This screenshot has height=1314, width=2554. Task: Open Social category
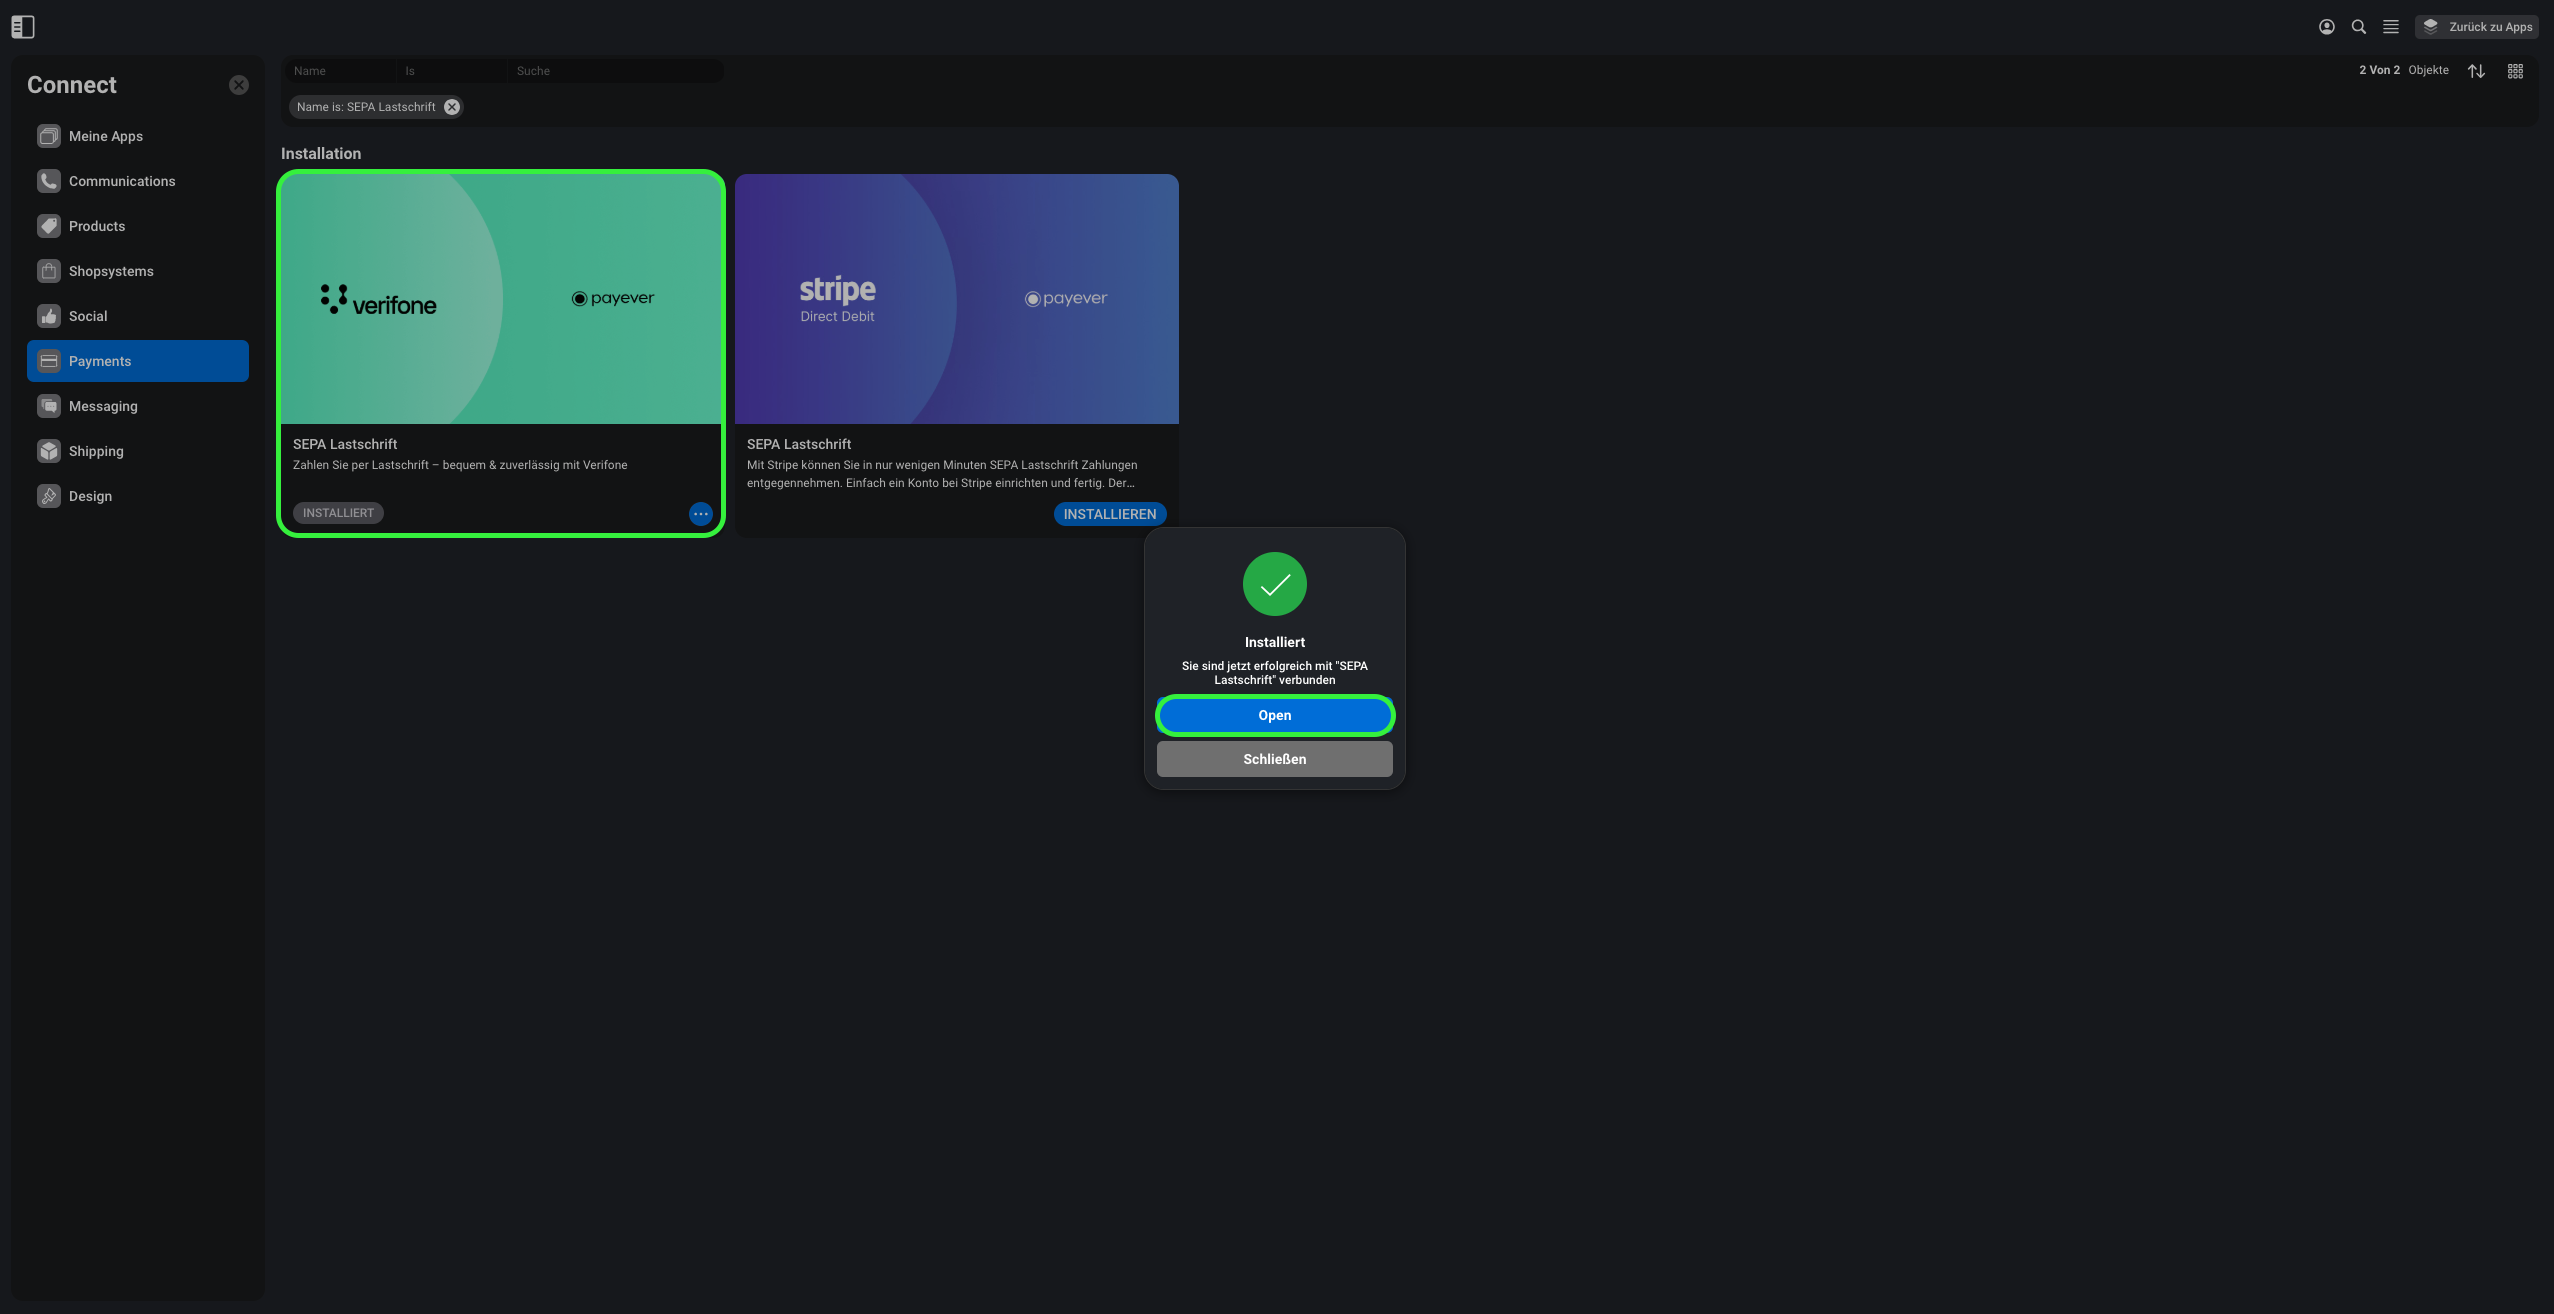138,316
